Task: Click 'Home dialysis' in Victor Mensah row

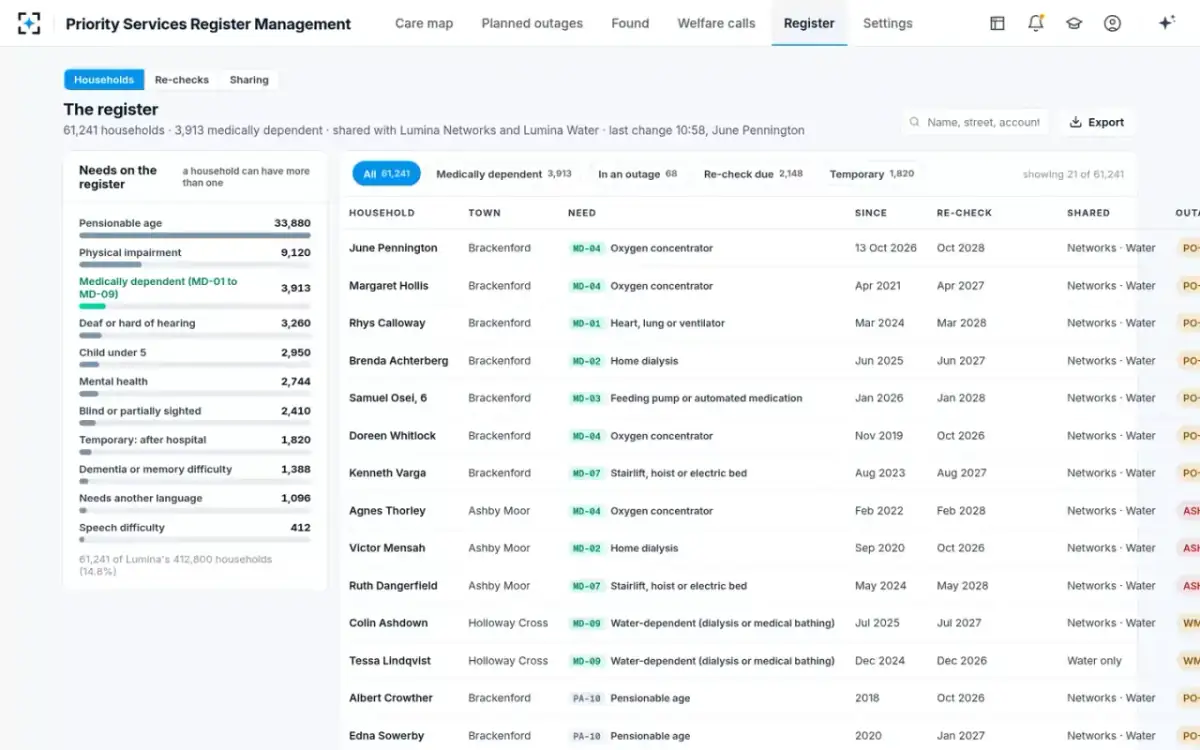Action: point(644,548)
